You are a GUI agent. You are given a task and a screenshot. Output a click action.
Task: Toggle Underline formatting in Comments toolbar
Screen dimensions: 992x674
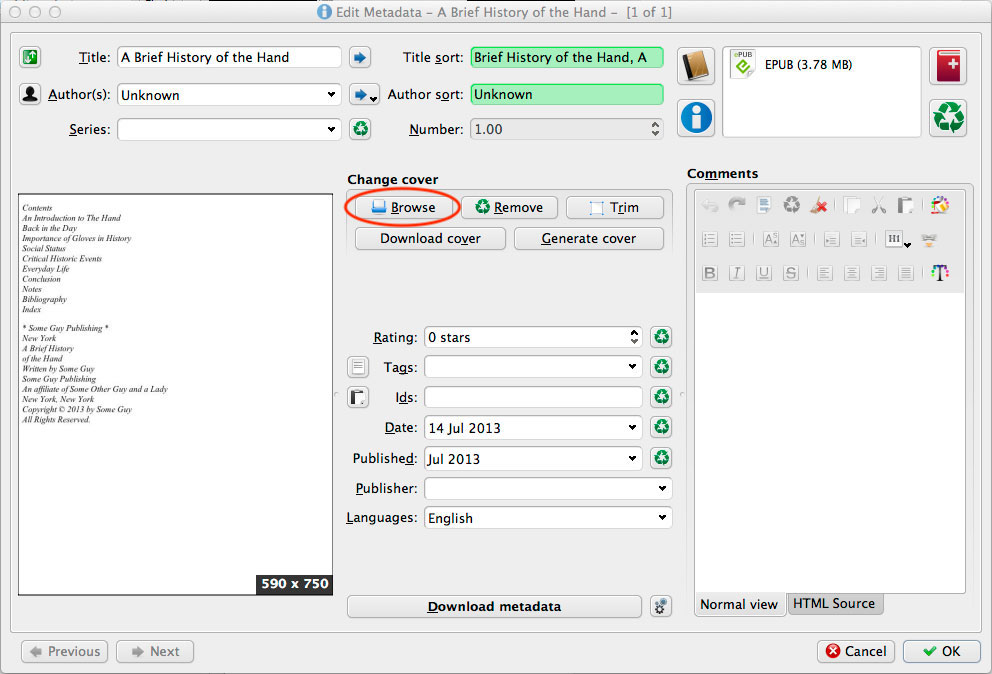pos(764,273)
